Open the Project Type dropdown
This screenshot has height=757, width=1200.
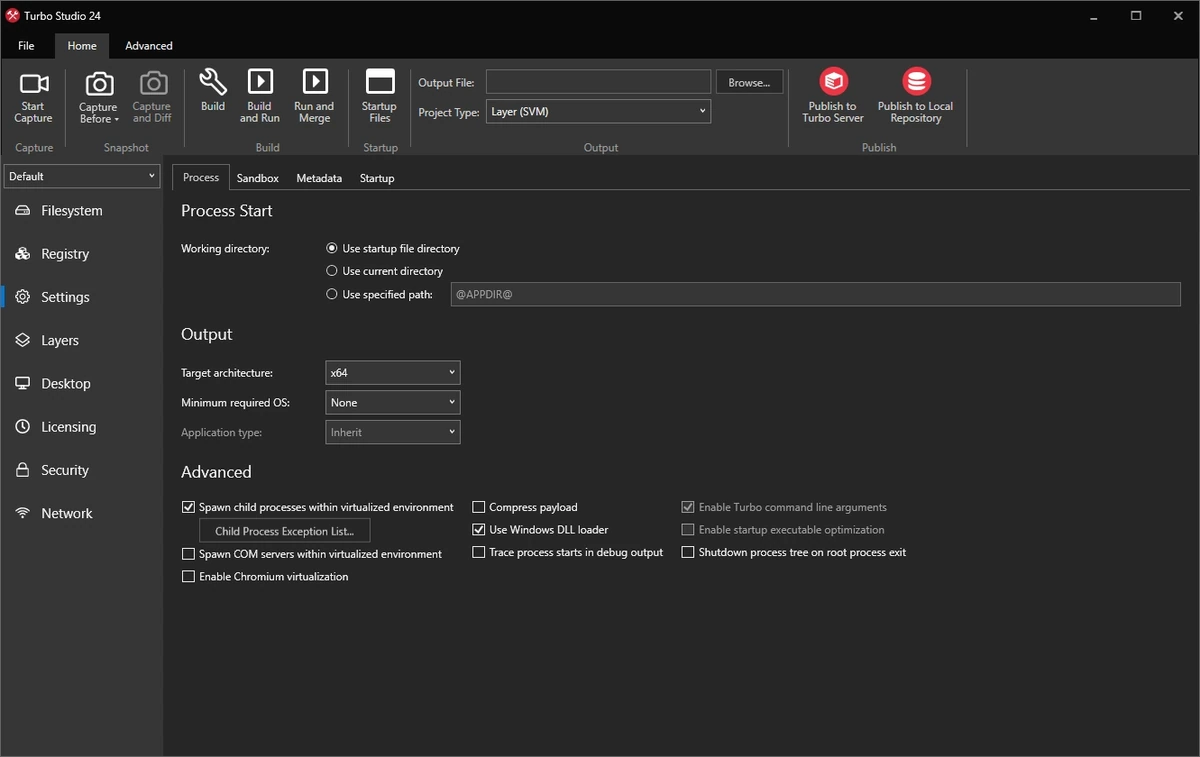click(598, 112)
